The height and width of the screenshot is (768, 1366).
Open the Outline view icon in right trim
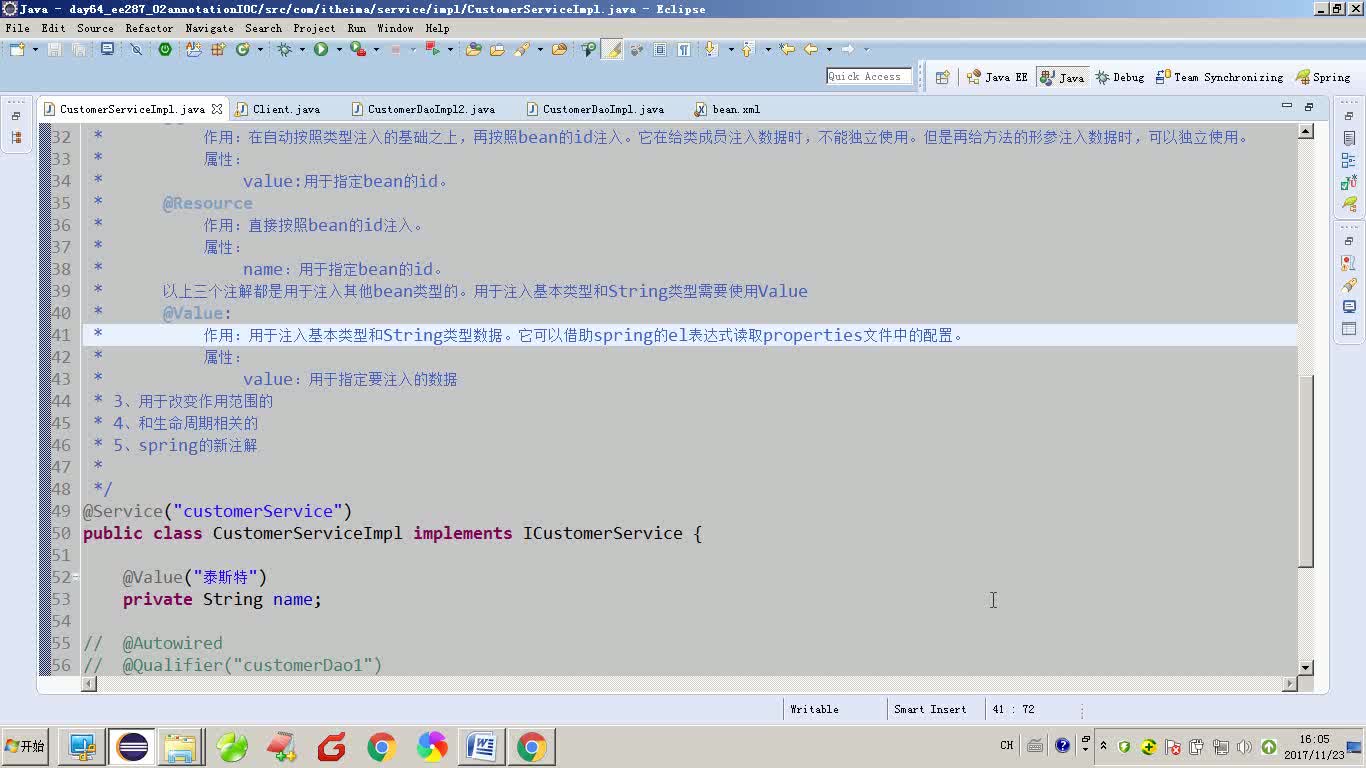tap(1349, 160)
